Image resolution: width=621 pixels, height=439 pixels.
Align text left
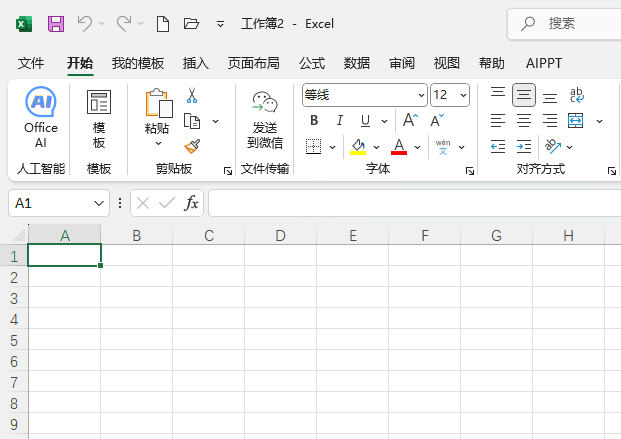coord(498,121)
